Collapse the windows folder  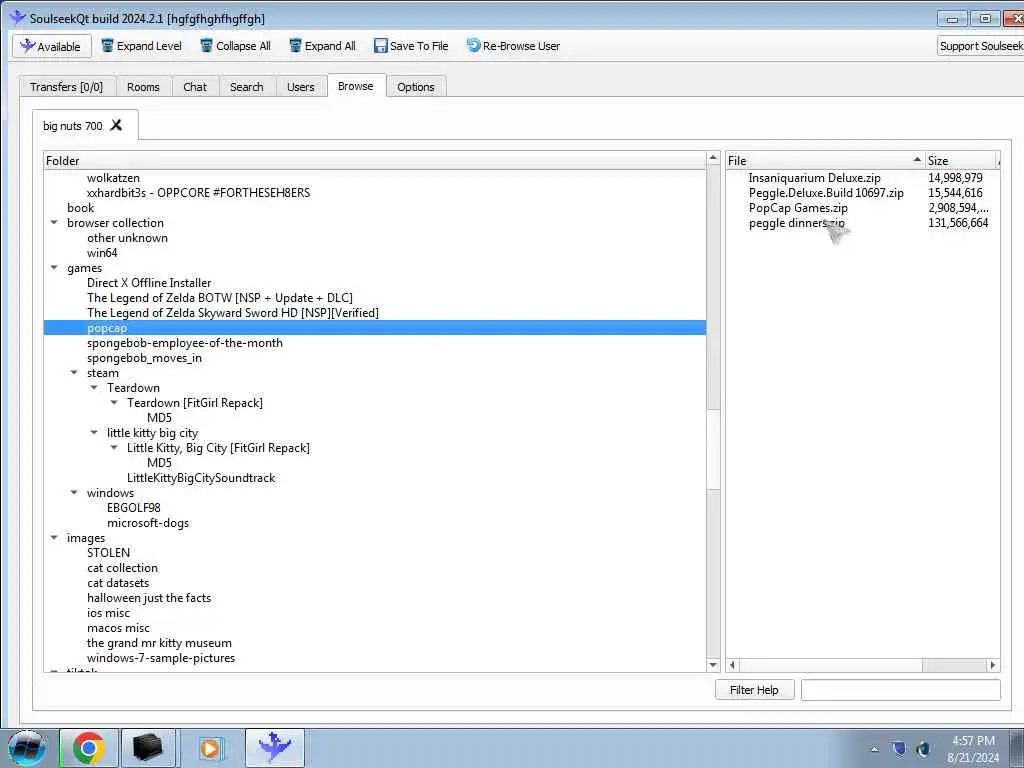point(74,493)
